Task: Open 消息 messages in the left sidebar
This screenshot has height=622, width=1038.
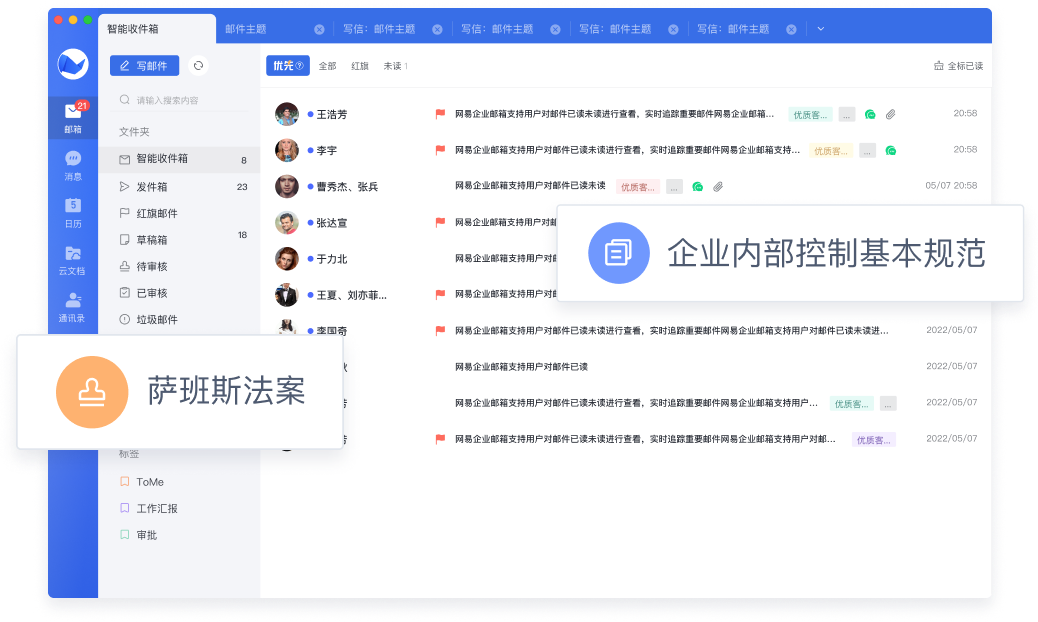Action: [x=73, y=165]
